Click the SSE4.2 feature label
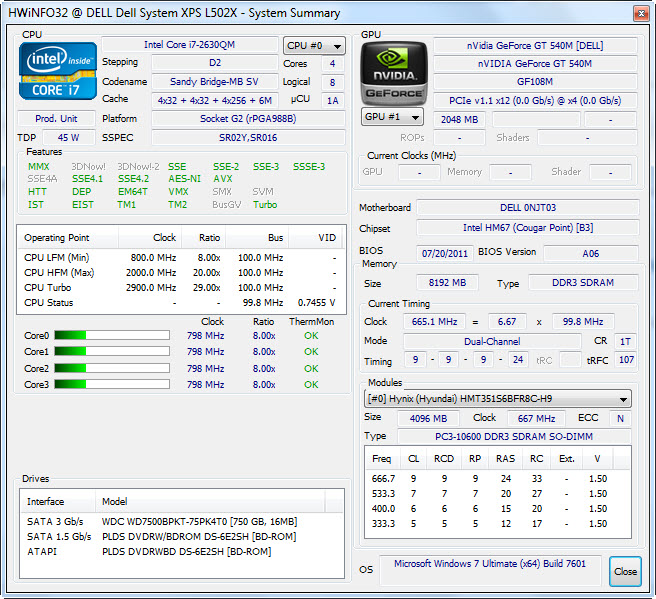 pos(133,179)
